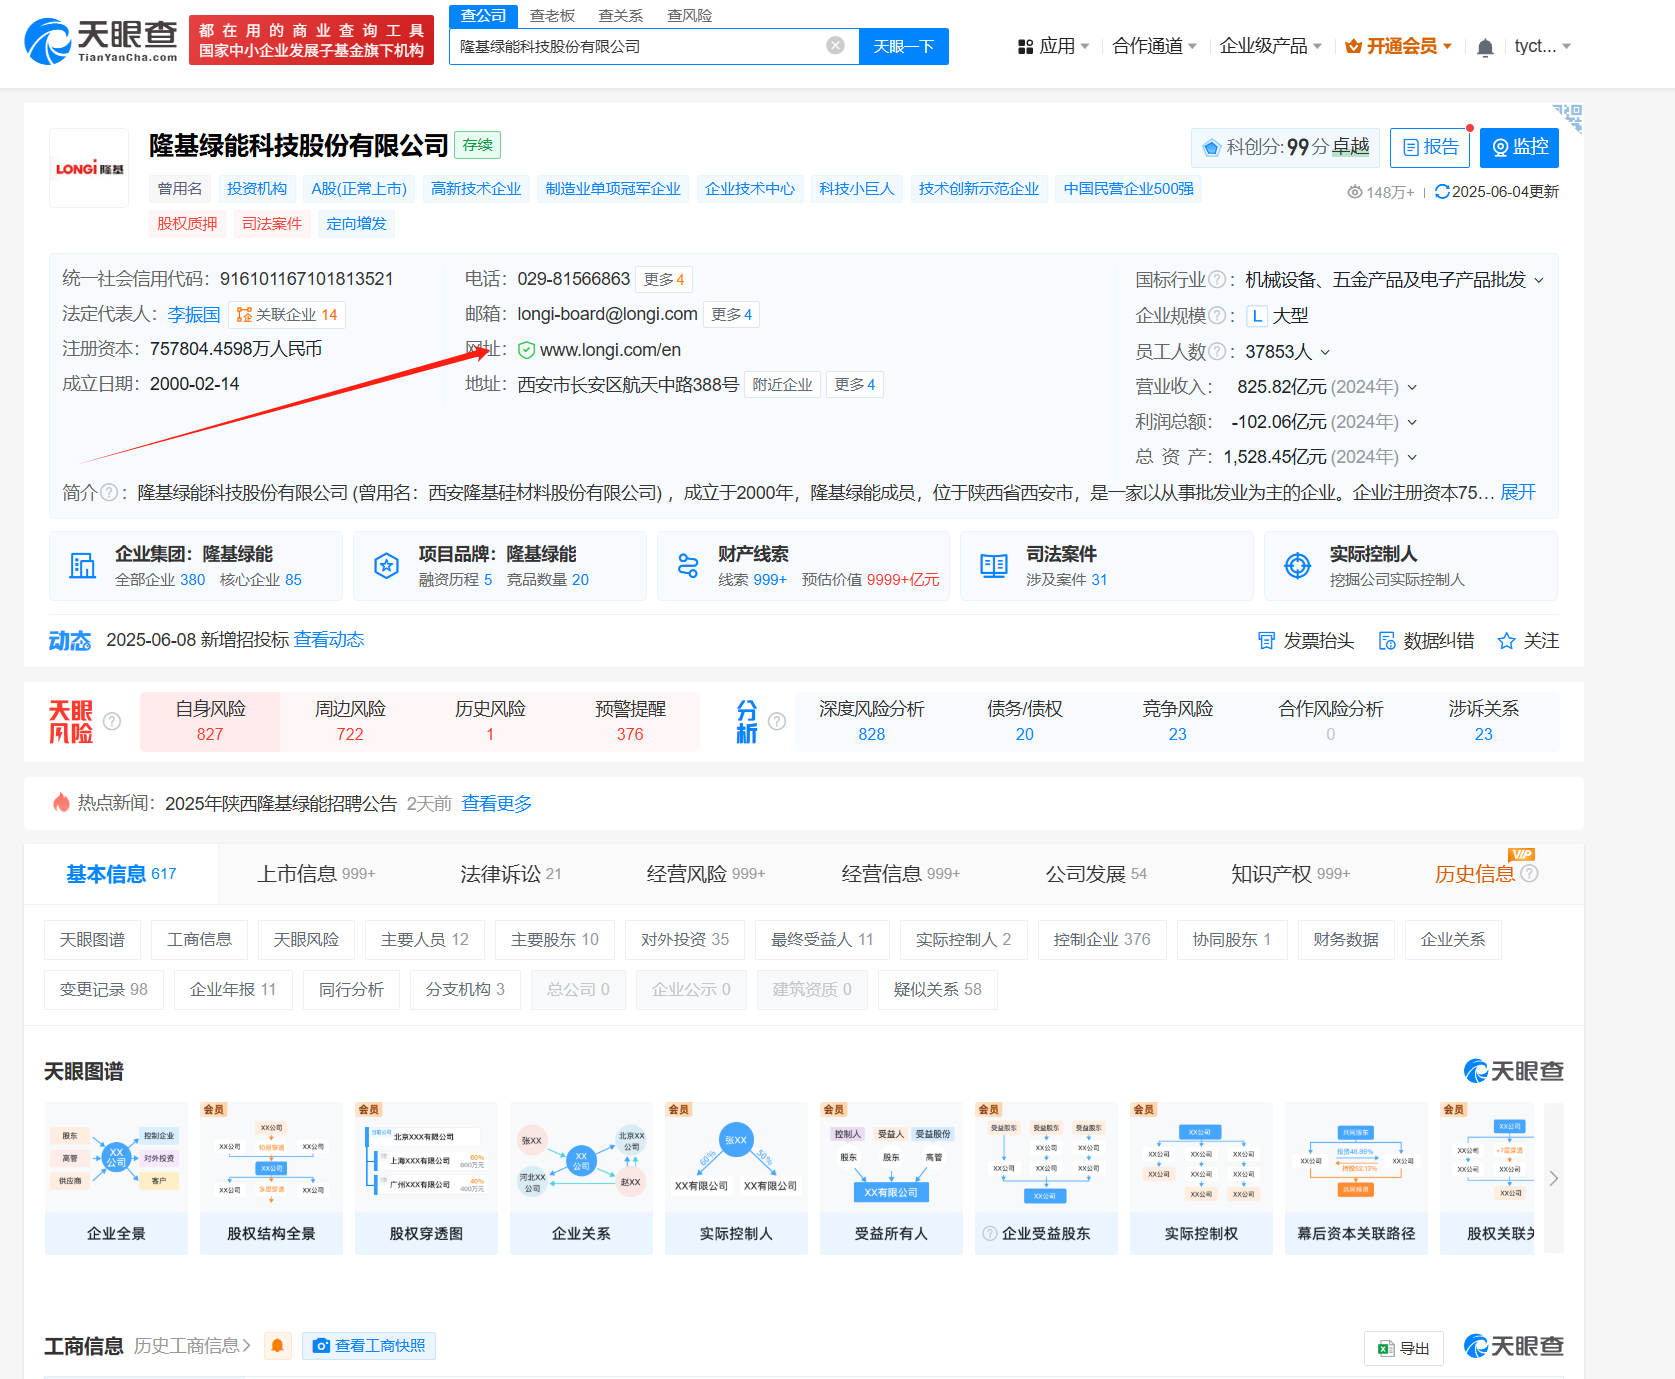Click the QR code corner icon
This screenshot has height=1379, width=1675.
[x=1568, y=117]
